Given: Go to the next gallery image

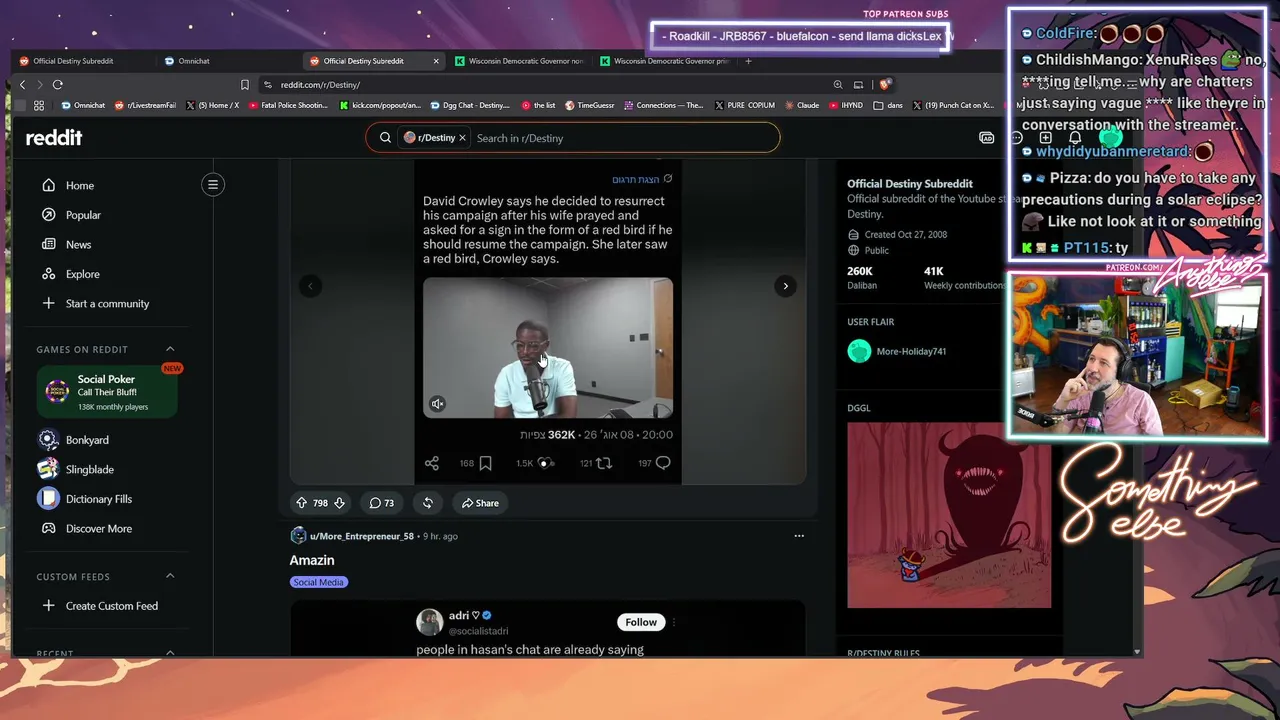Looking at the screenshot, I should click(785, 286).
